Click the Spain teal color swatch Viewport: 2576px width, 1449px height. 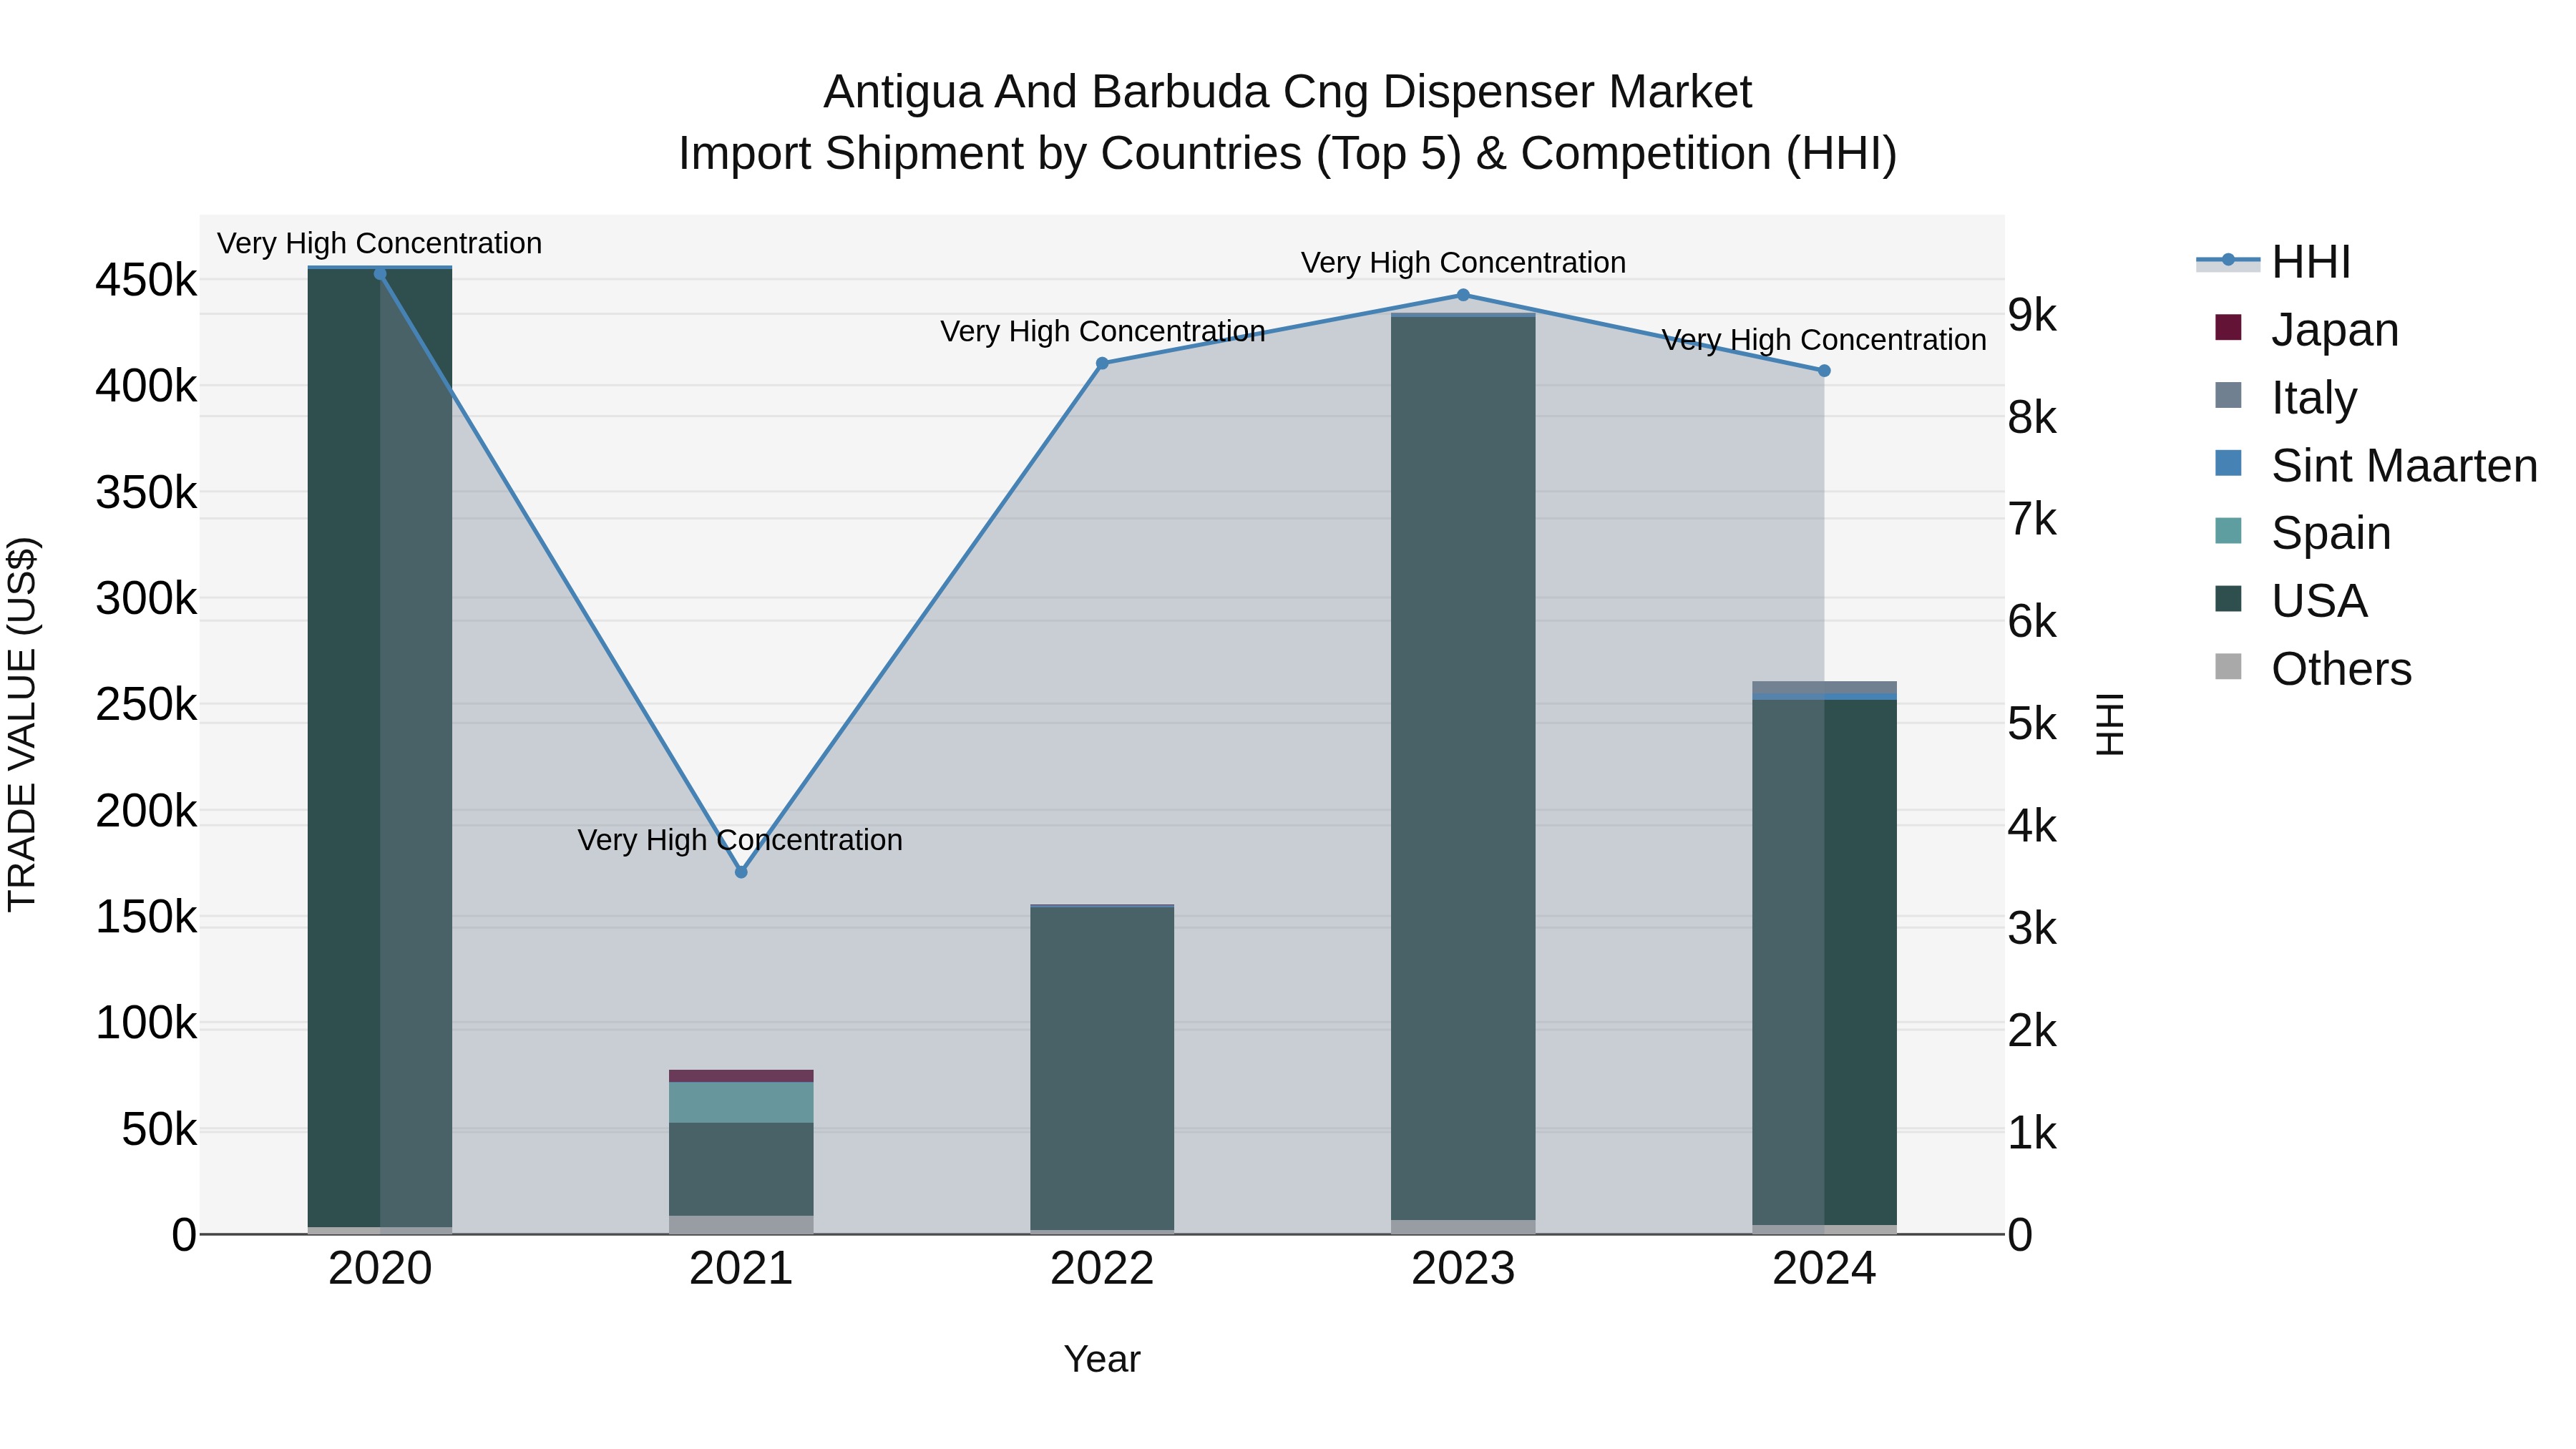point(2228,530)
